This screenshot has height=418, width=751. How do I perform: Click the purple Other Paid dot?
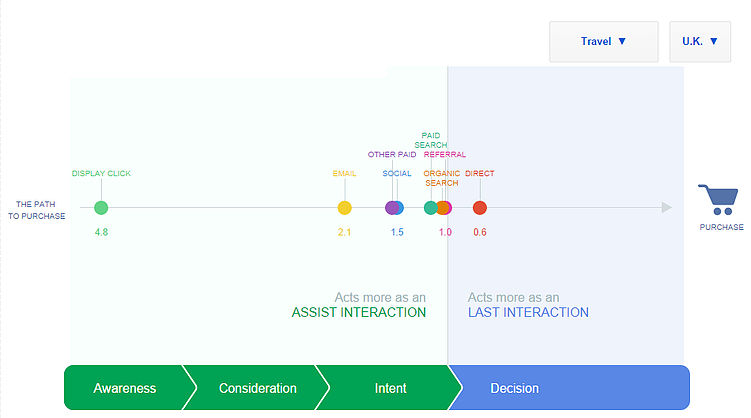tap(391, 208)
